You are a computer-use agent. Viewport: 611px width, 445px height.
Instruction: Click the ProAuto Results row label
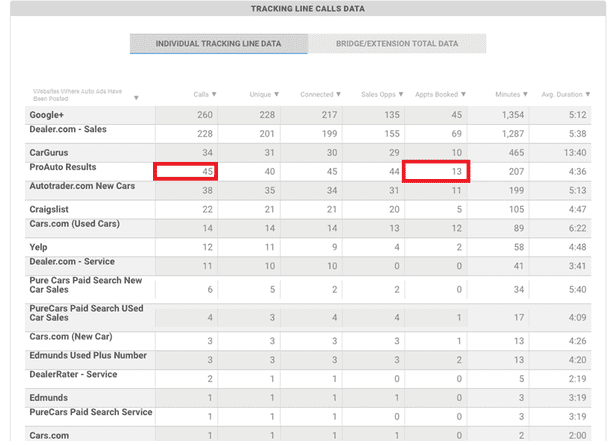(x=63, y=167)
